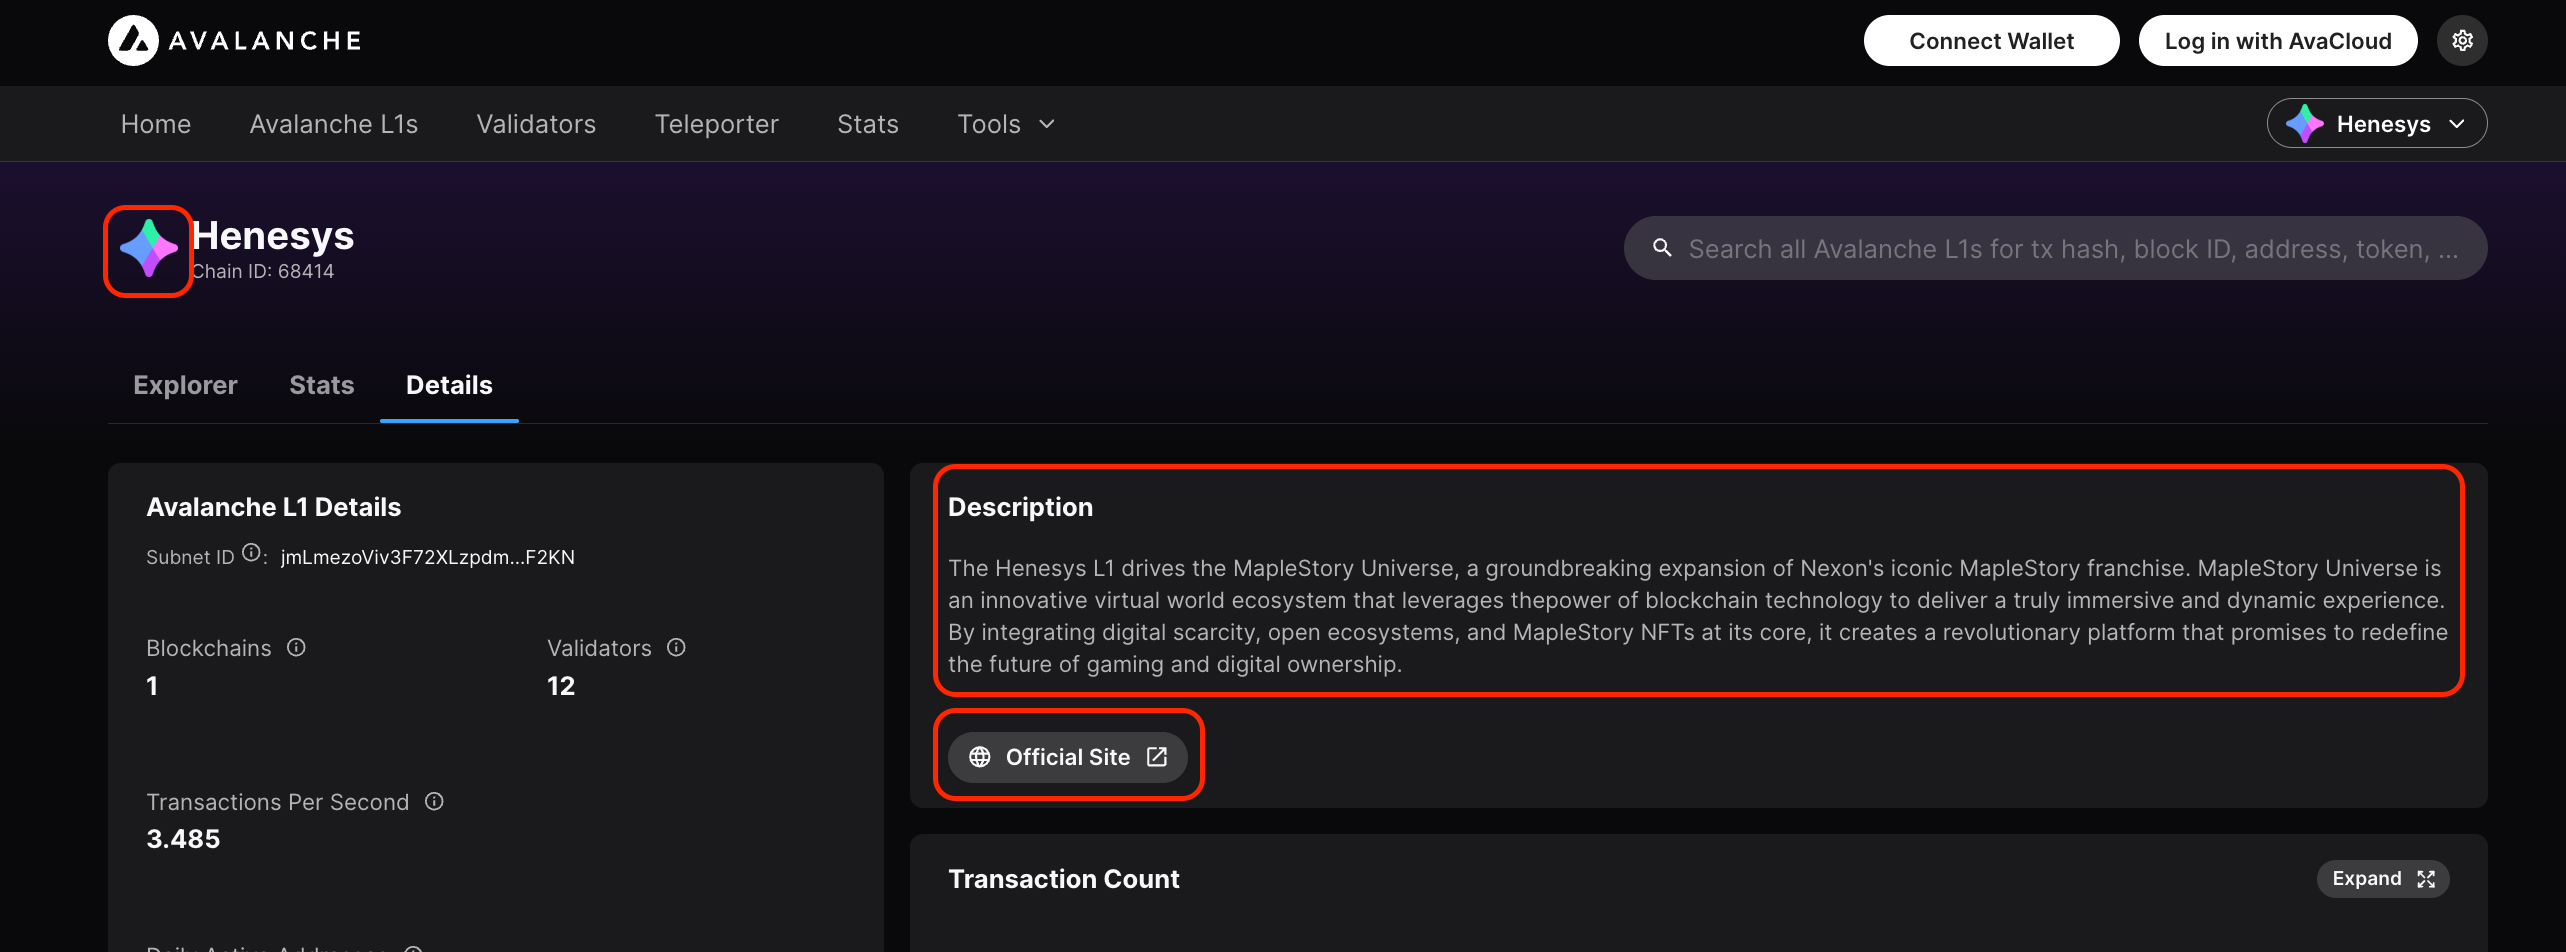Select the Details tab
Viewport: 2566px width, 952px height.
pyautogui.click(x=449, y=386)
